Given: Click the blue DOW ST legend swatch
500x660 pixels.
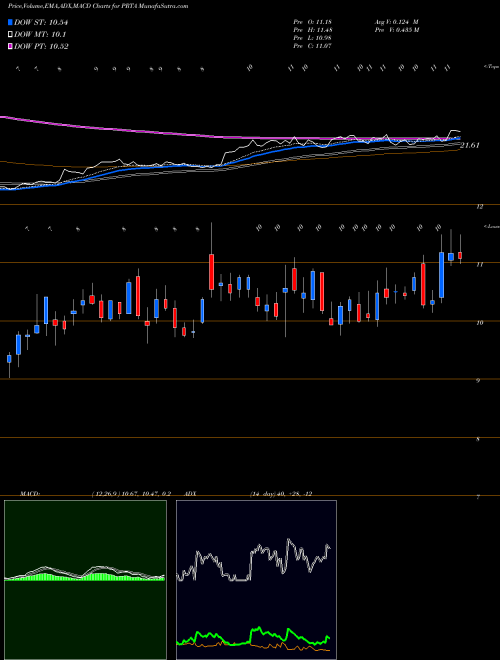Looking at the screenshot, I should pyautogui.click(x=10, y=23).
